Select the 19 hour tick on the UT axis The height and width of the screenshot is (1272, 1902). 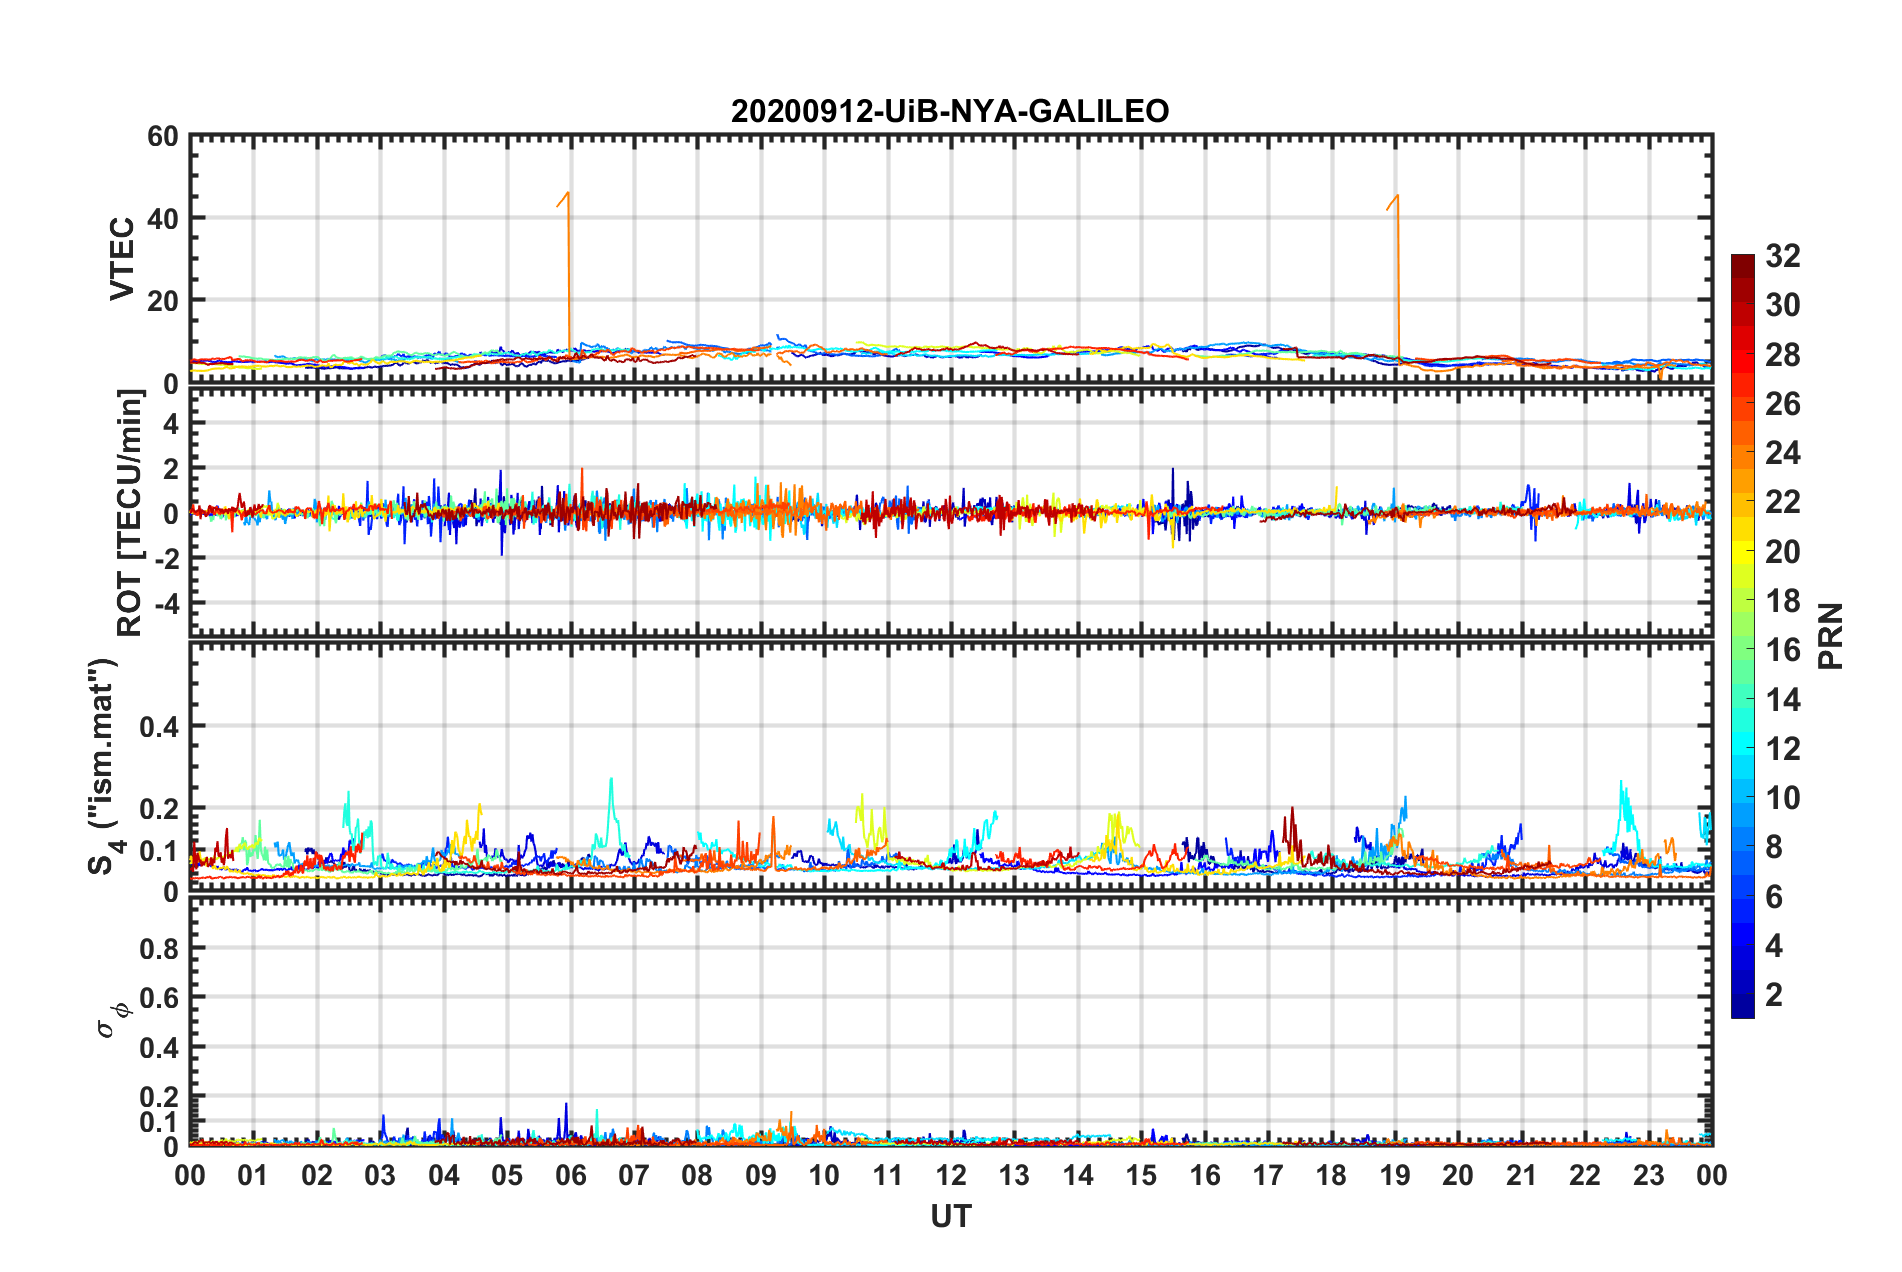click(x=1395, y=1175)
